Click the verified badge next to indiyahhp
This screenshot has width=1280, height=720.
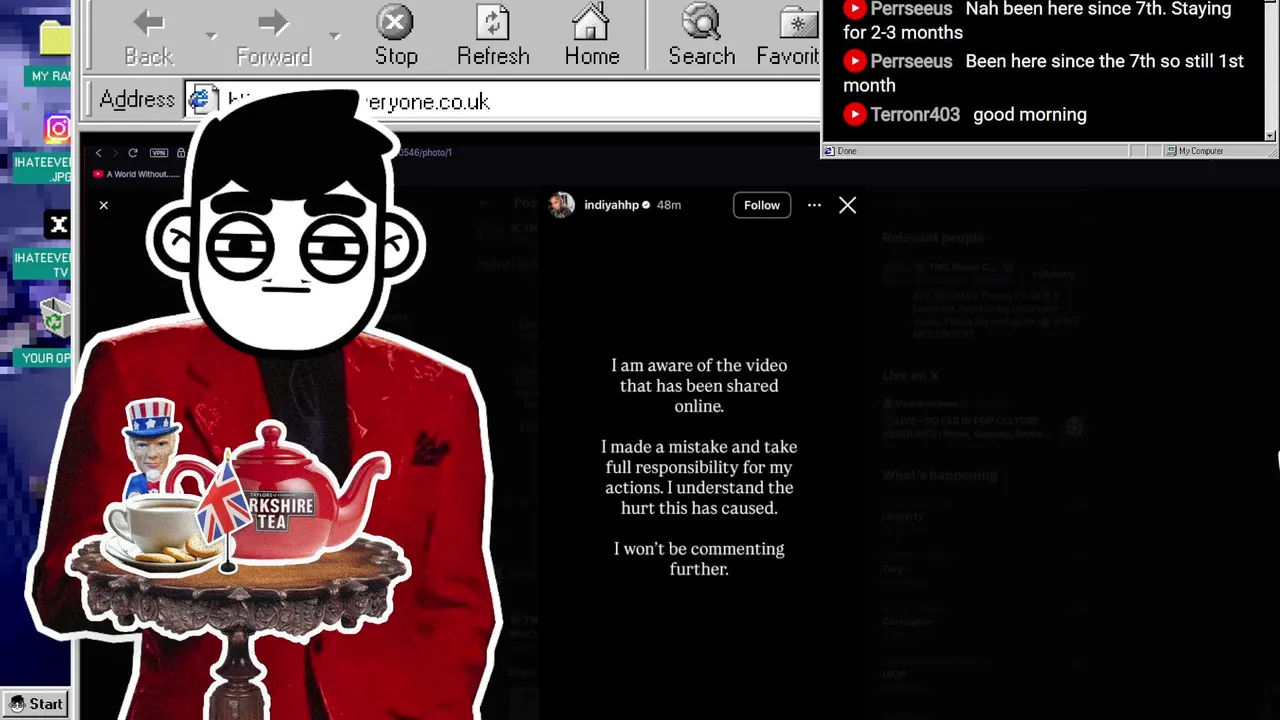pyautogui.click(x=646, y=205)
